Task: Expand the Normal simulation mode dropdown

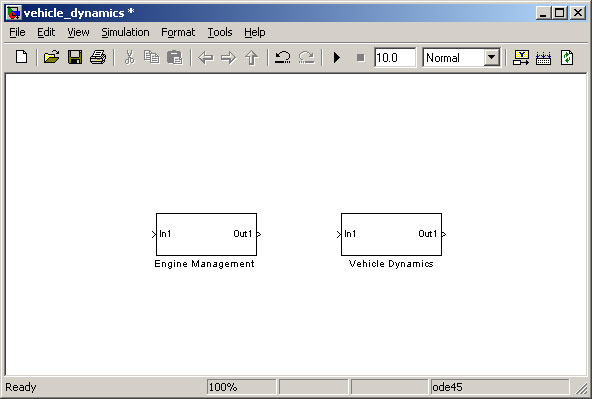Action: tap(491, 58)
